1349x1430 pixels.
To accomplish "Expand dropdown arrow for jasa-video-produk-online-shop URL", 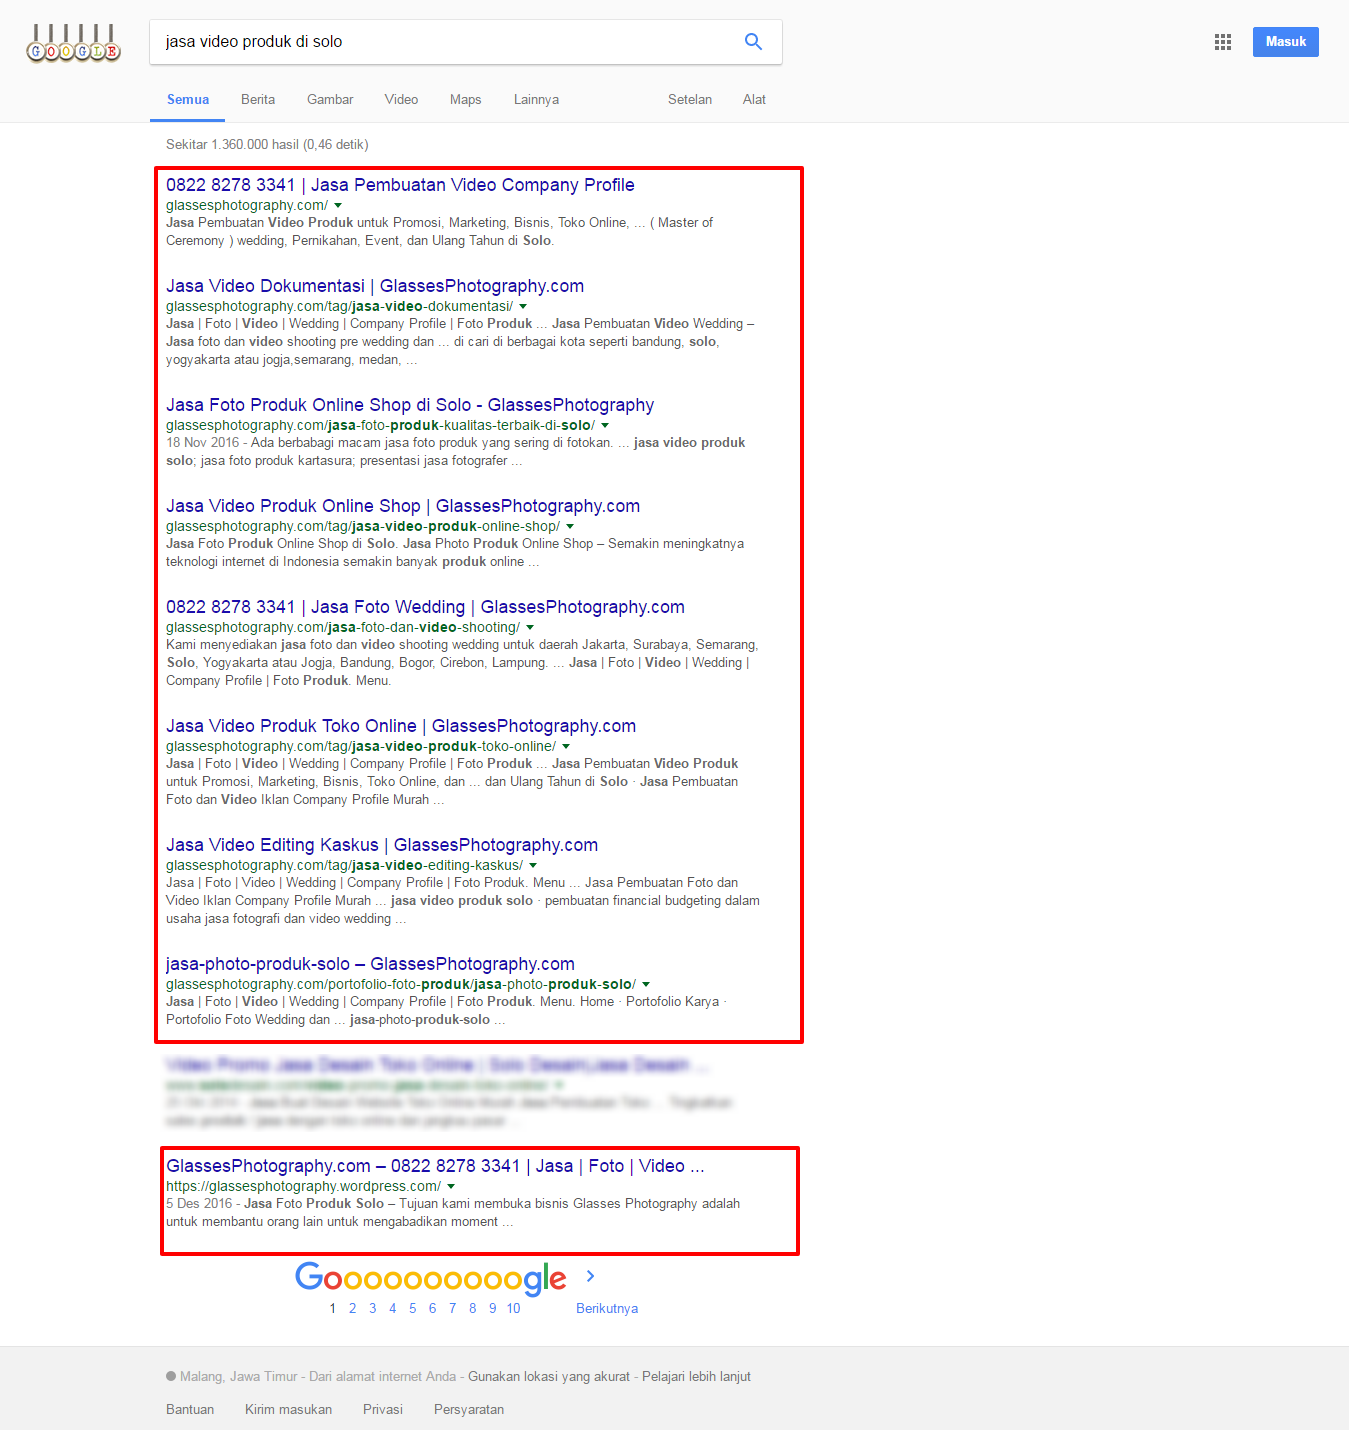I will pyautogui.click(x=570, y=527).
